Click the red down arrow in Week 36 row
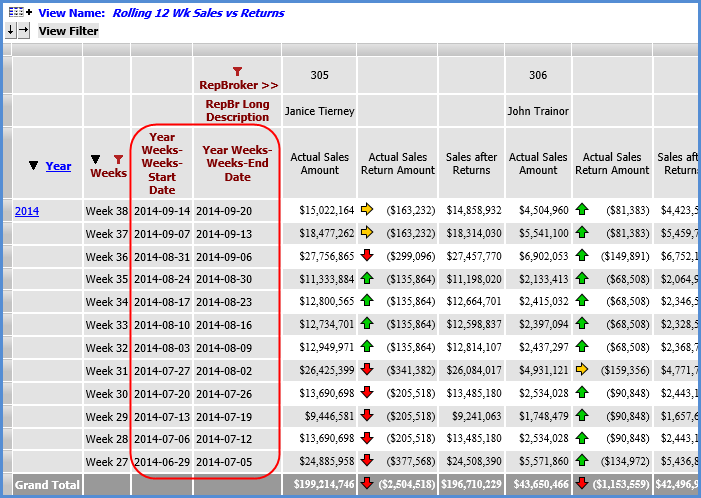Viewport: 701px width, 498px height. click(367, 257)
